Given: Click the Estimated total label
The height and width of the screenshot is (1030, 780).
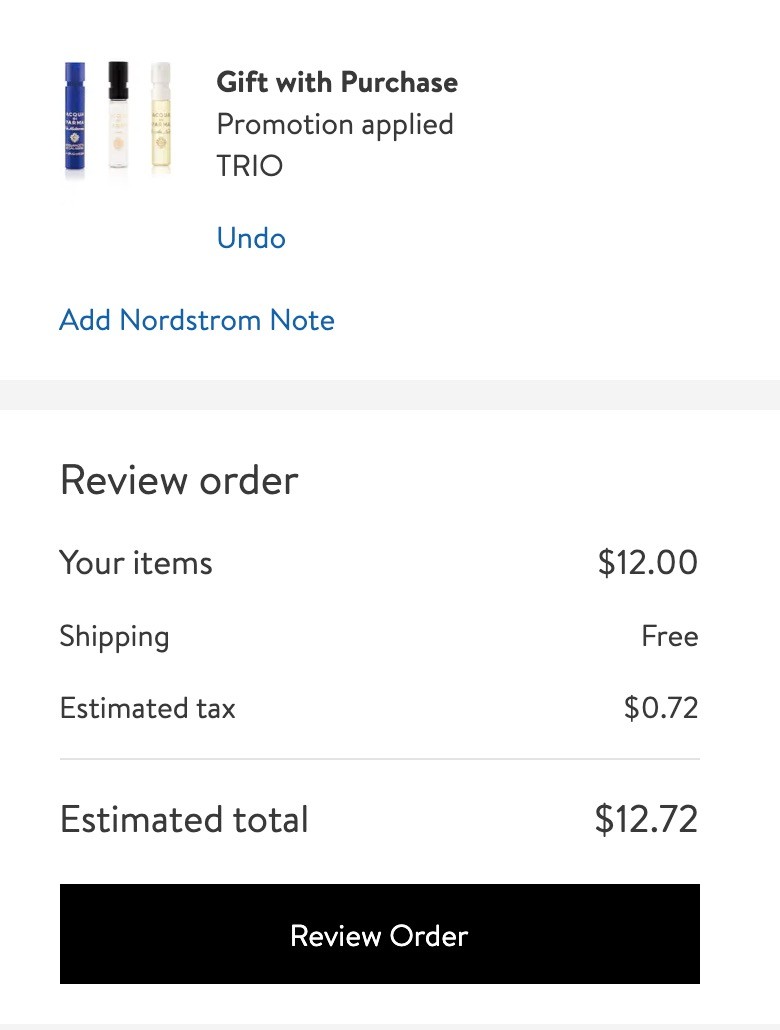Looking at the screenshot, I should (x=184, y=819).
